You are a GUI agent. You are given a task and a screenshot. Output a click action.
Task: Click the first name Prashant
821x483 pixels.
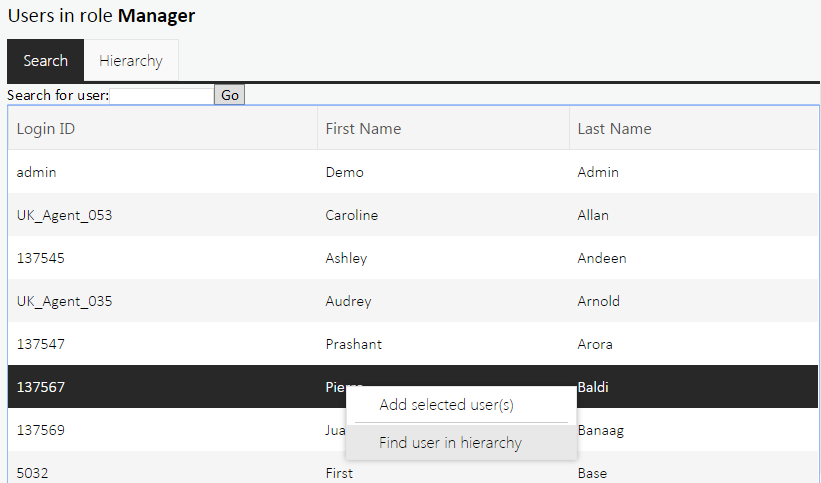354,344
